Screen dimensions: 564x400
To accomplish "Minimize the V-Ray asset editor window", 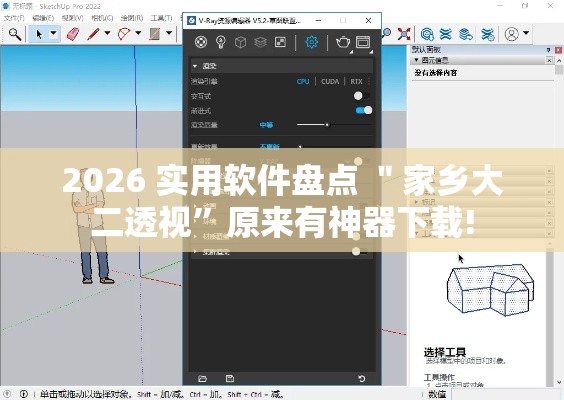I will (318, 21).
